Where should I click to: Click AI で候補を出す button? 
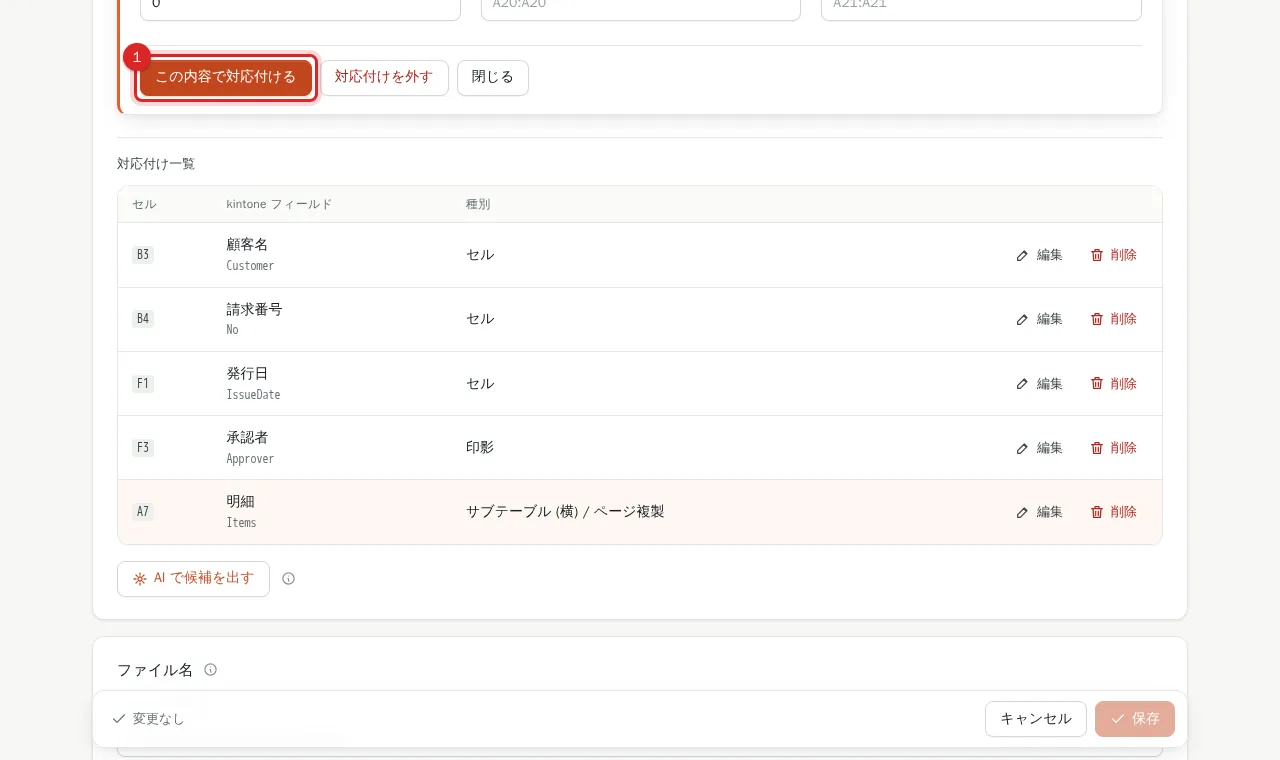(x=193, y=578)
